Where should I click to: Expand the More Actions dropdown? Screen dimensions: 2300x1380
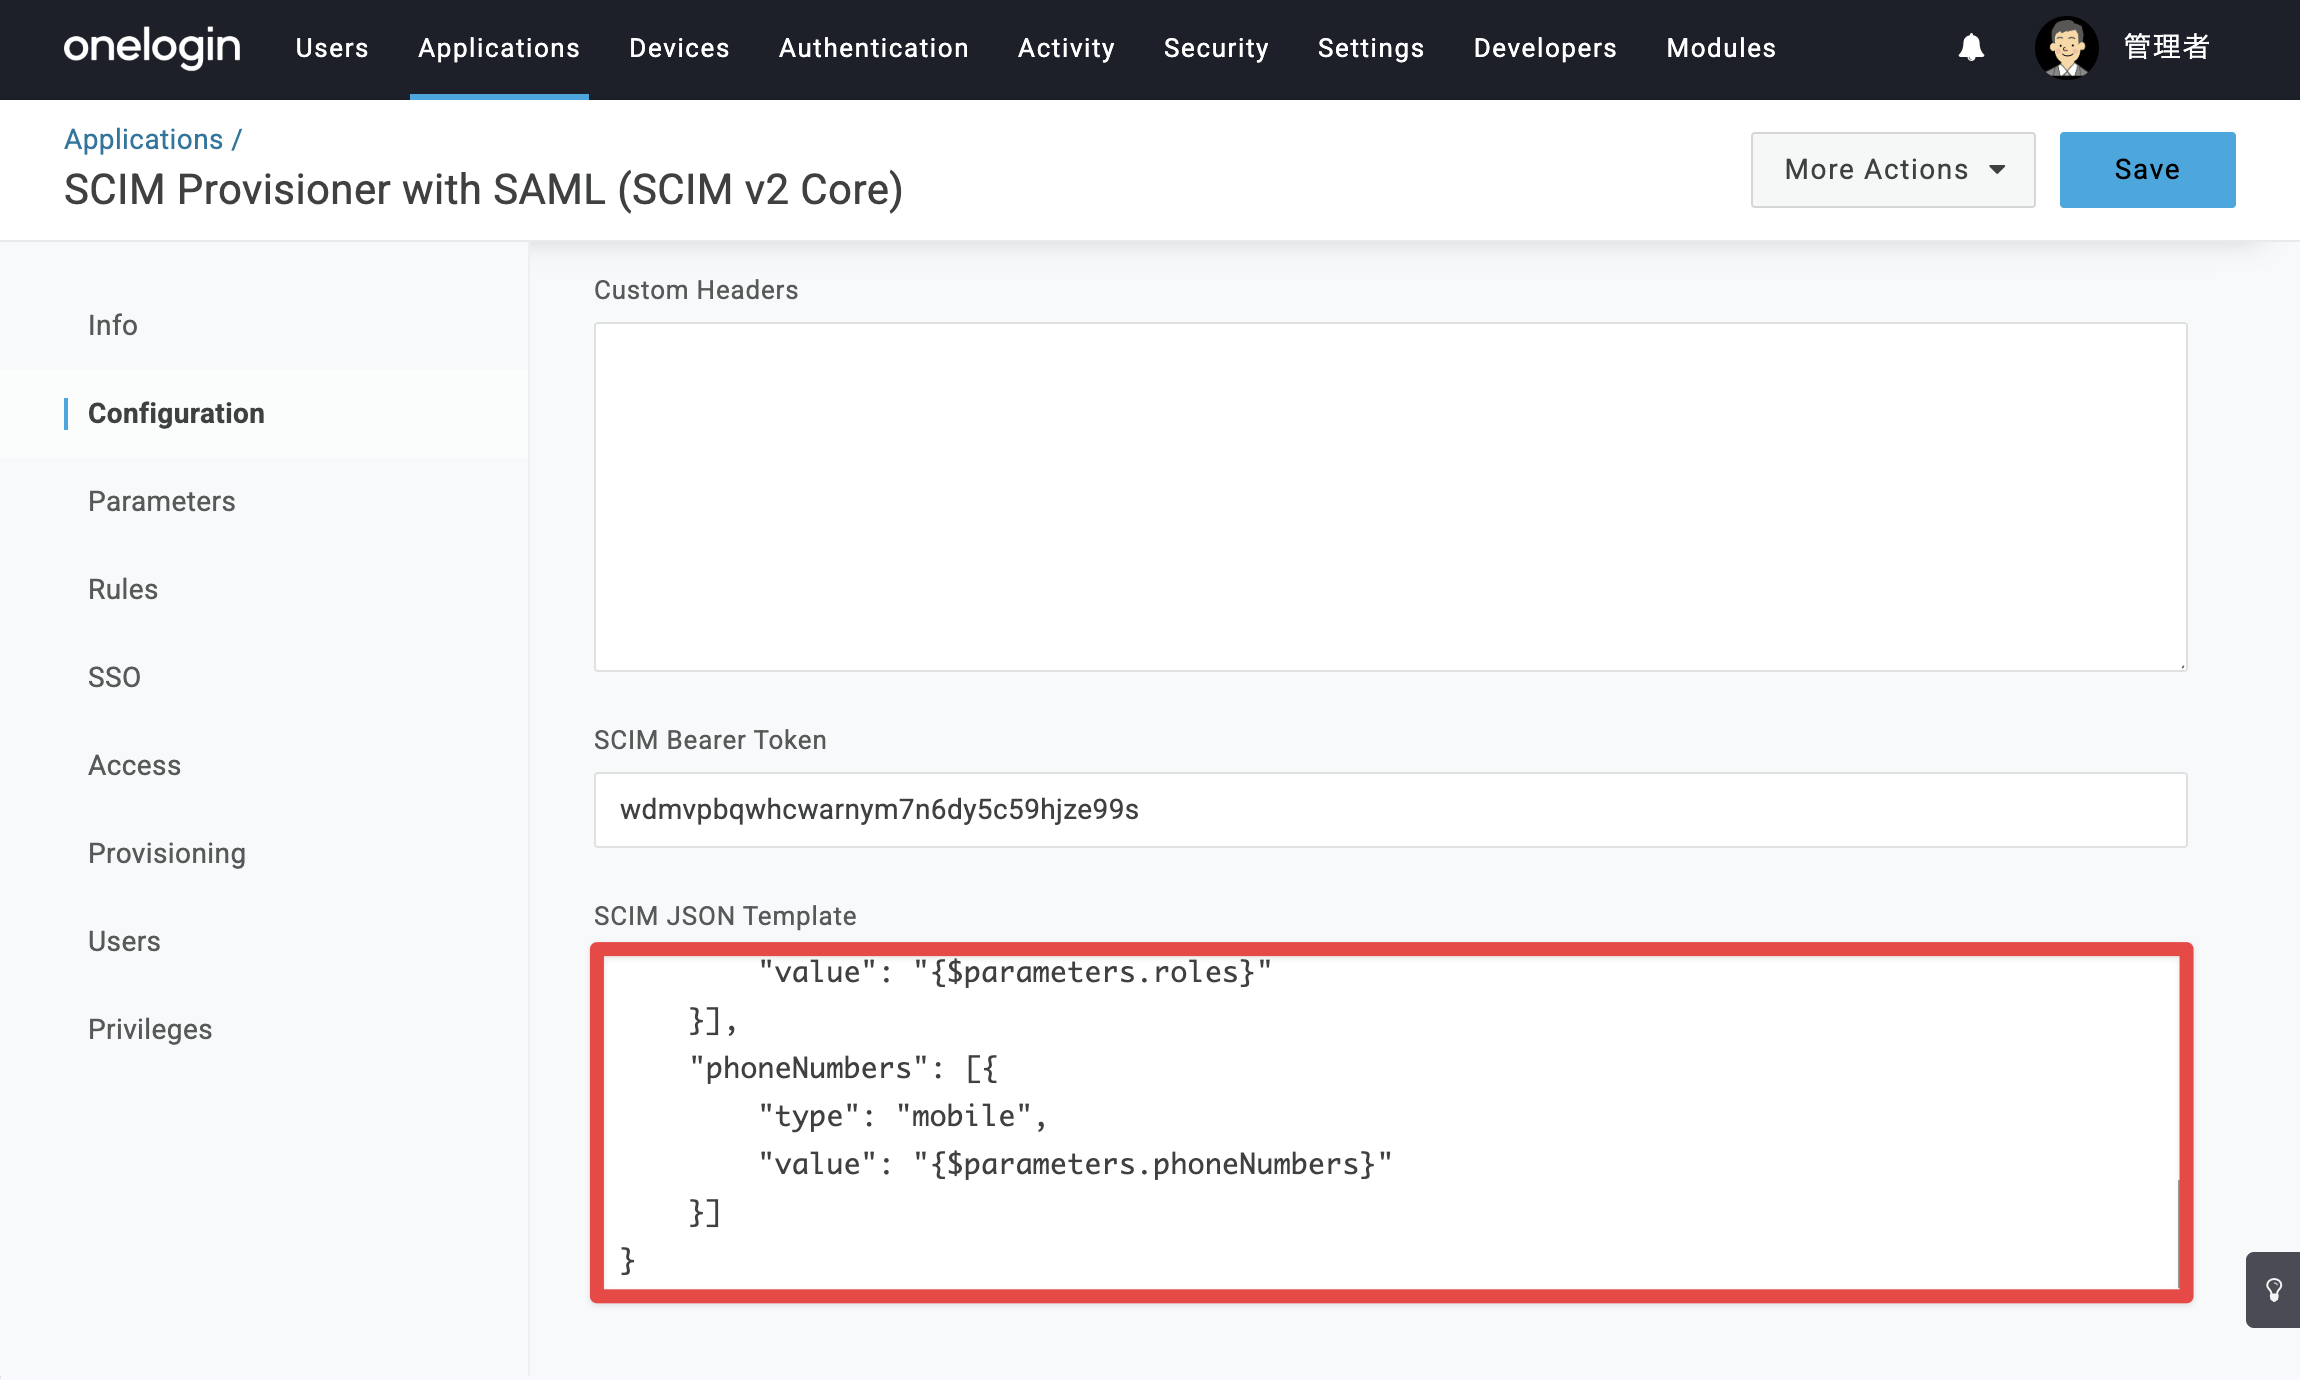[x=1893, y=170]
